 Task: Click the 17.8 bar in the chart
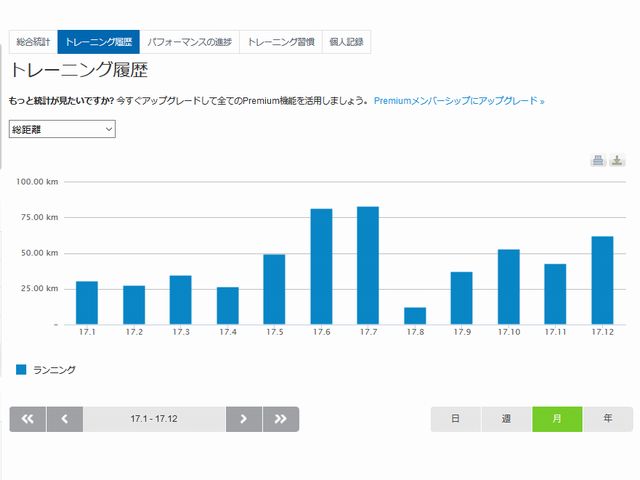point(415,315)
